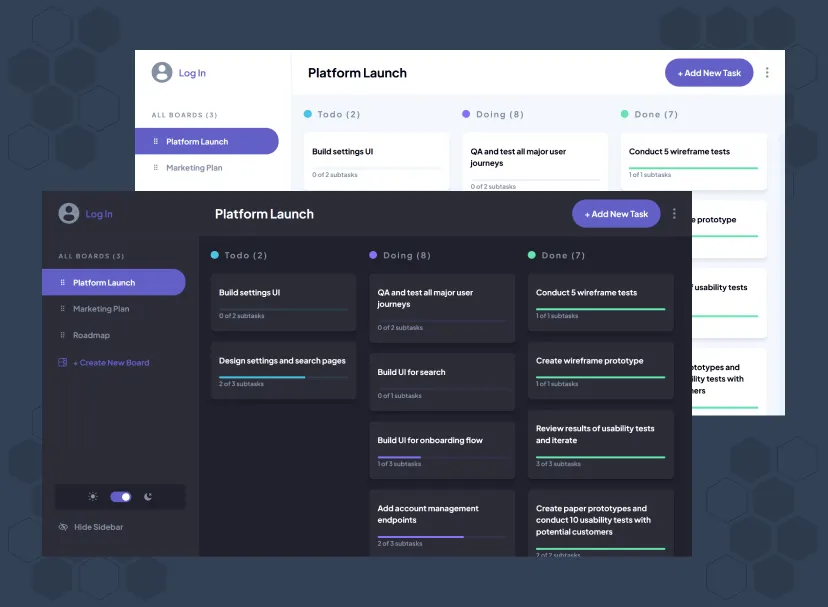Click the user avatar icon in the light window

coord(161,72)
